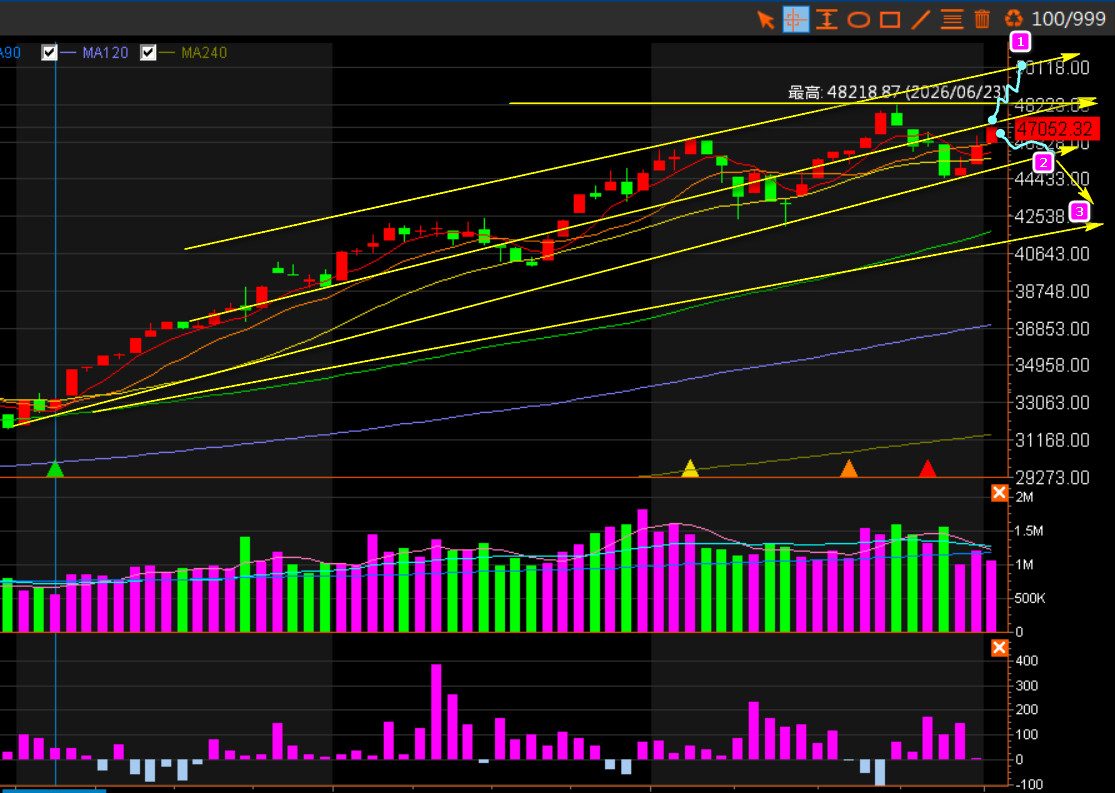This screenshot has width=1115, height=793.
Task: Click the MA240 olive line color sample
Action: (168, 53)
